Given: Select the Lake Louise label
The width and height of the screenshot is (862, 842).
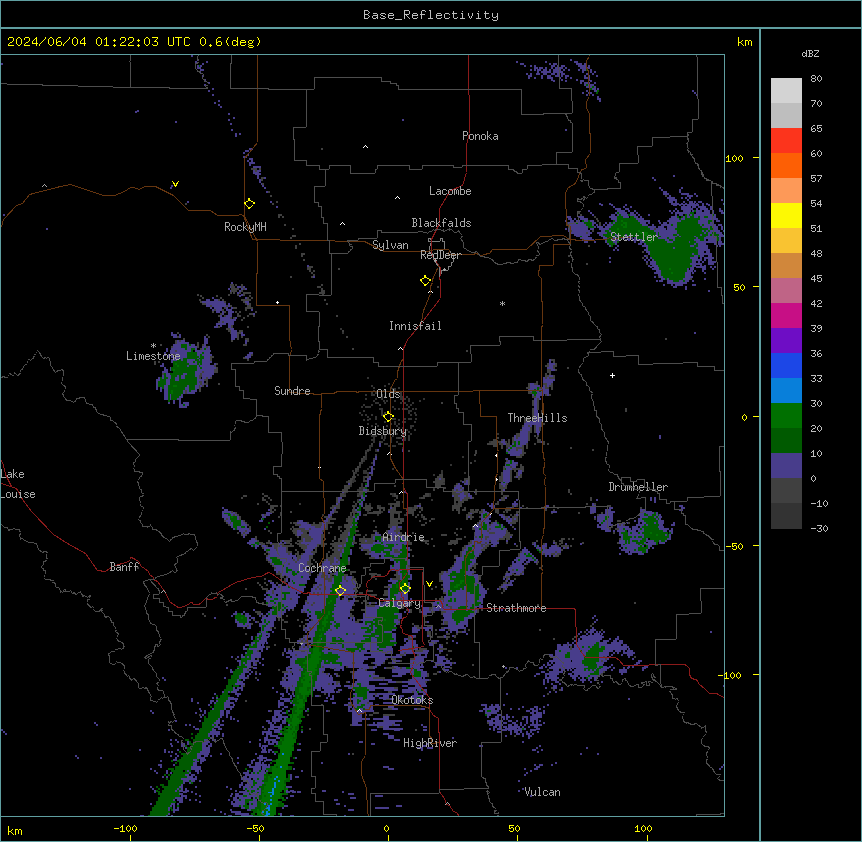Looking at the screenshot, I should (18, 484).
